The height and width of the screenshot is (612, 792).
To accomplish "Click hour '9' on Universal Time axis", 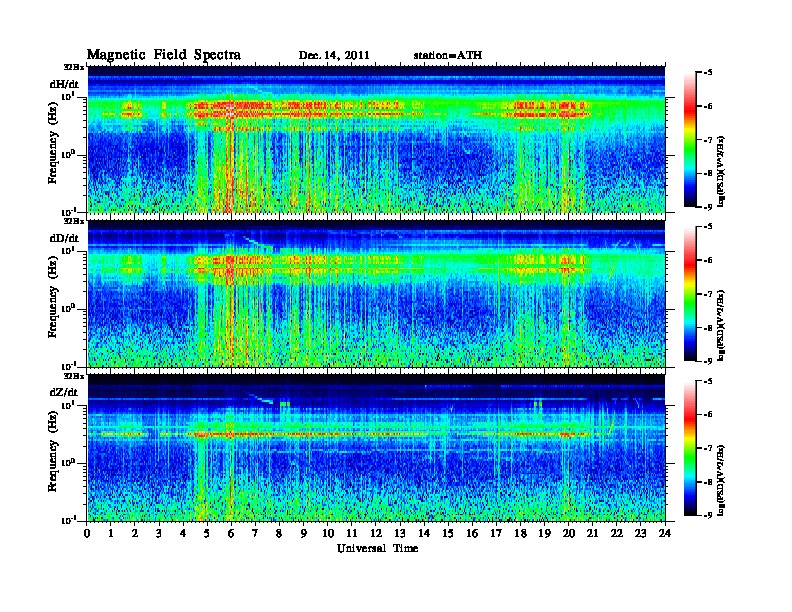I will pos(304,533).
